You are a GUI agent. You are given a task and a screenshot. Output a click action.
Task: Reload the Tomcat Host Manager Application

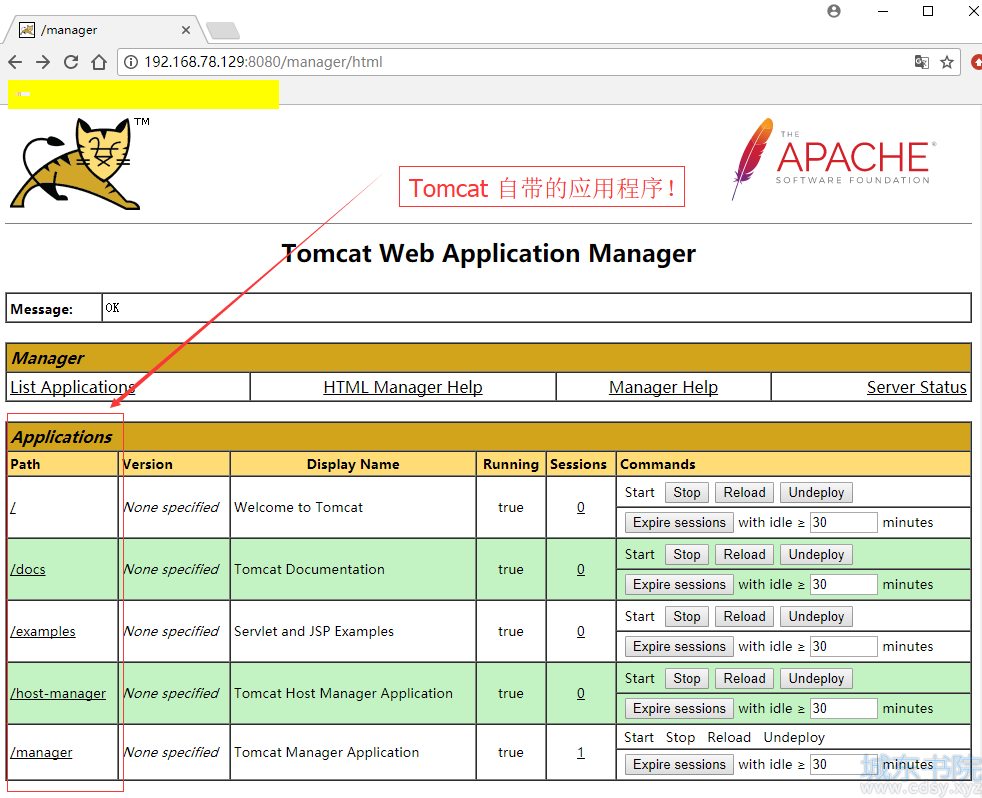click(x=745, y=678)
